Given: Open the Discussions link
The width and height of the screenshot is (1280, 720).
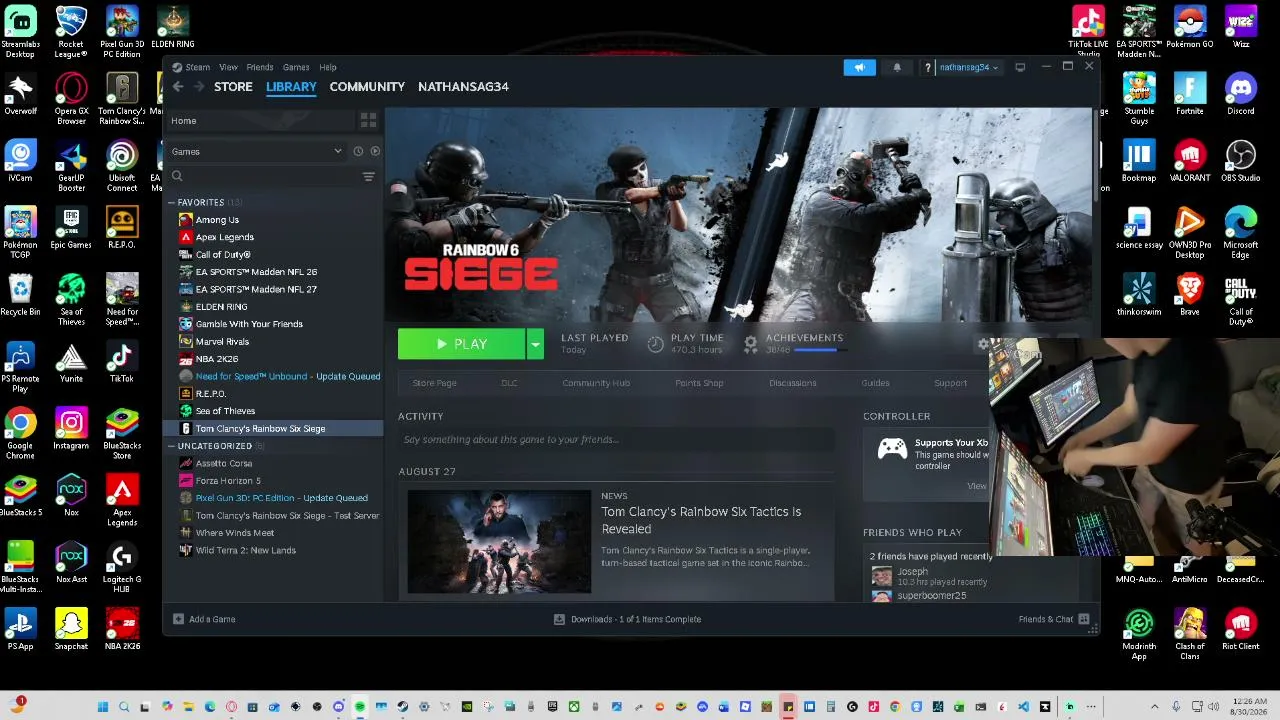Looking at the screenshot, I should coord(793,383).
